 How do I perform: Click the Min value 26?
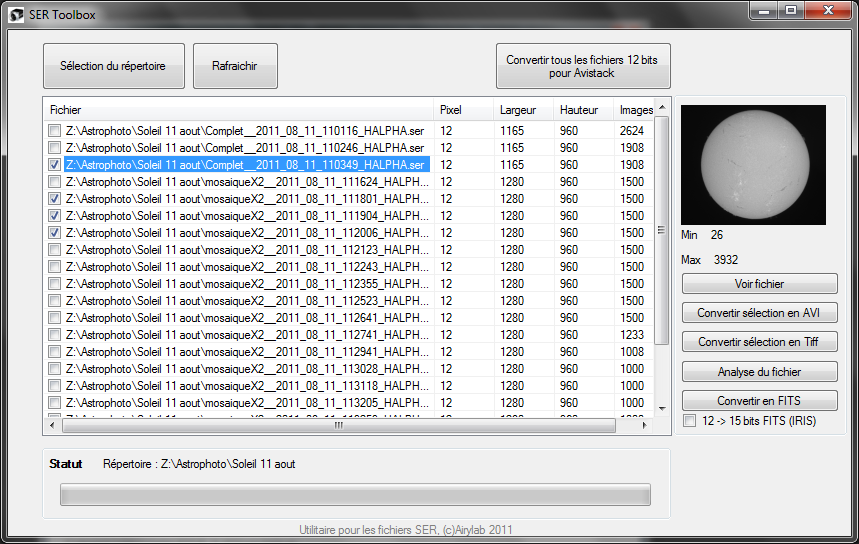tap(717, 235)
